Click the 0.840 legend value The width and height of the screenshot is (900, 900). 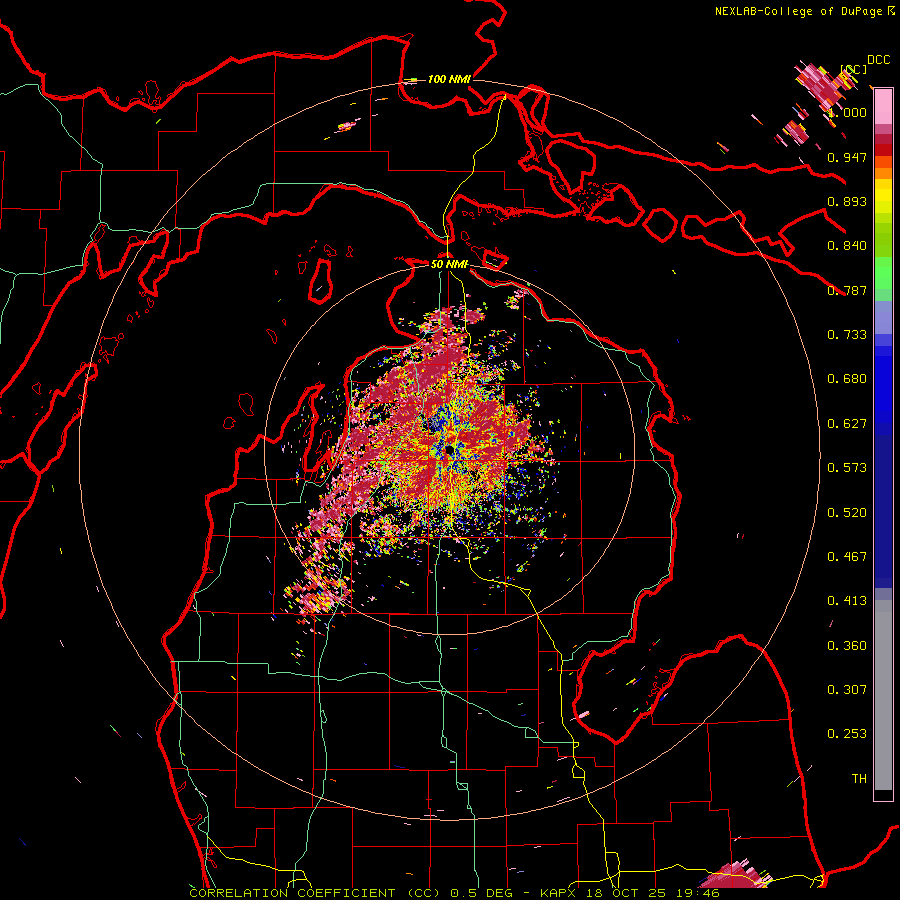click(847, 246)
